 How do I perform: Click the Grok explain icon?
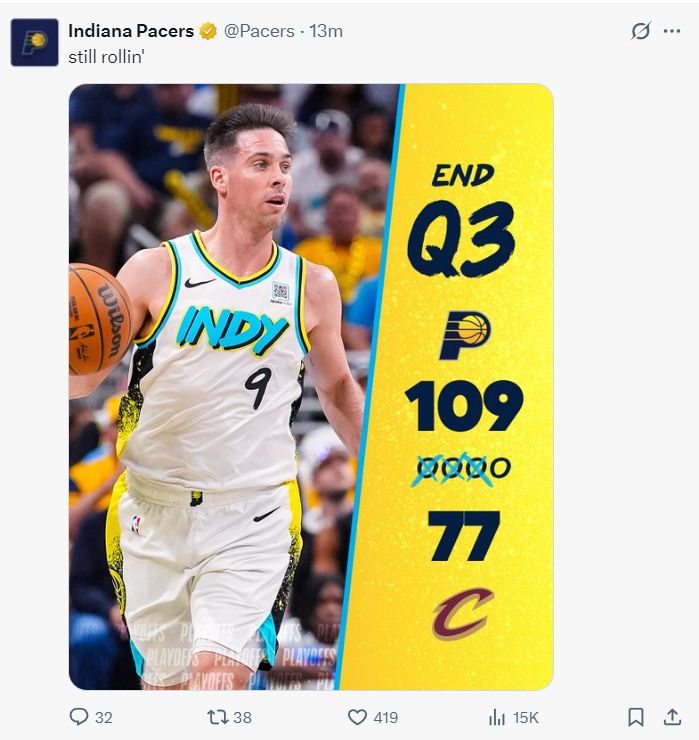641,31
